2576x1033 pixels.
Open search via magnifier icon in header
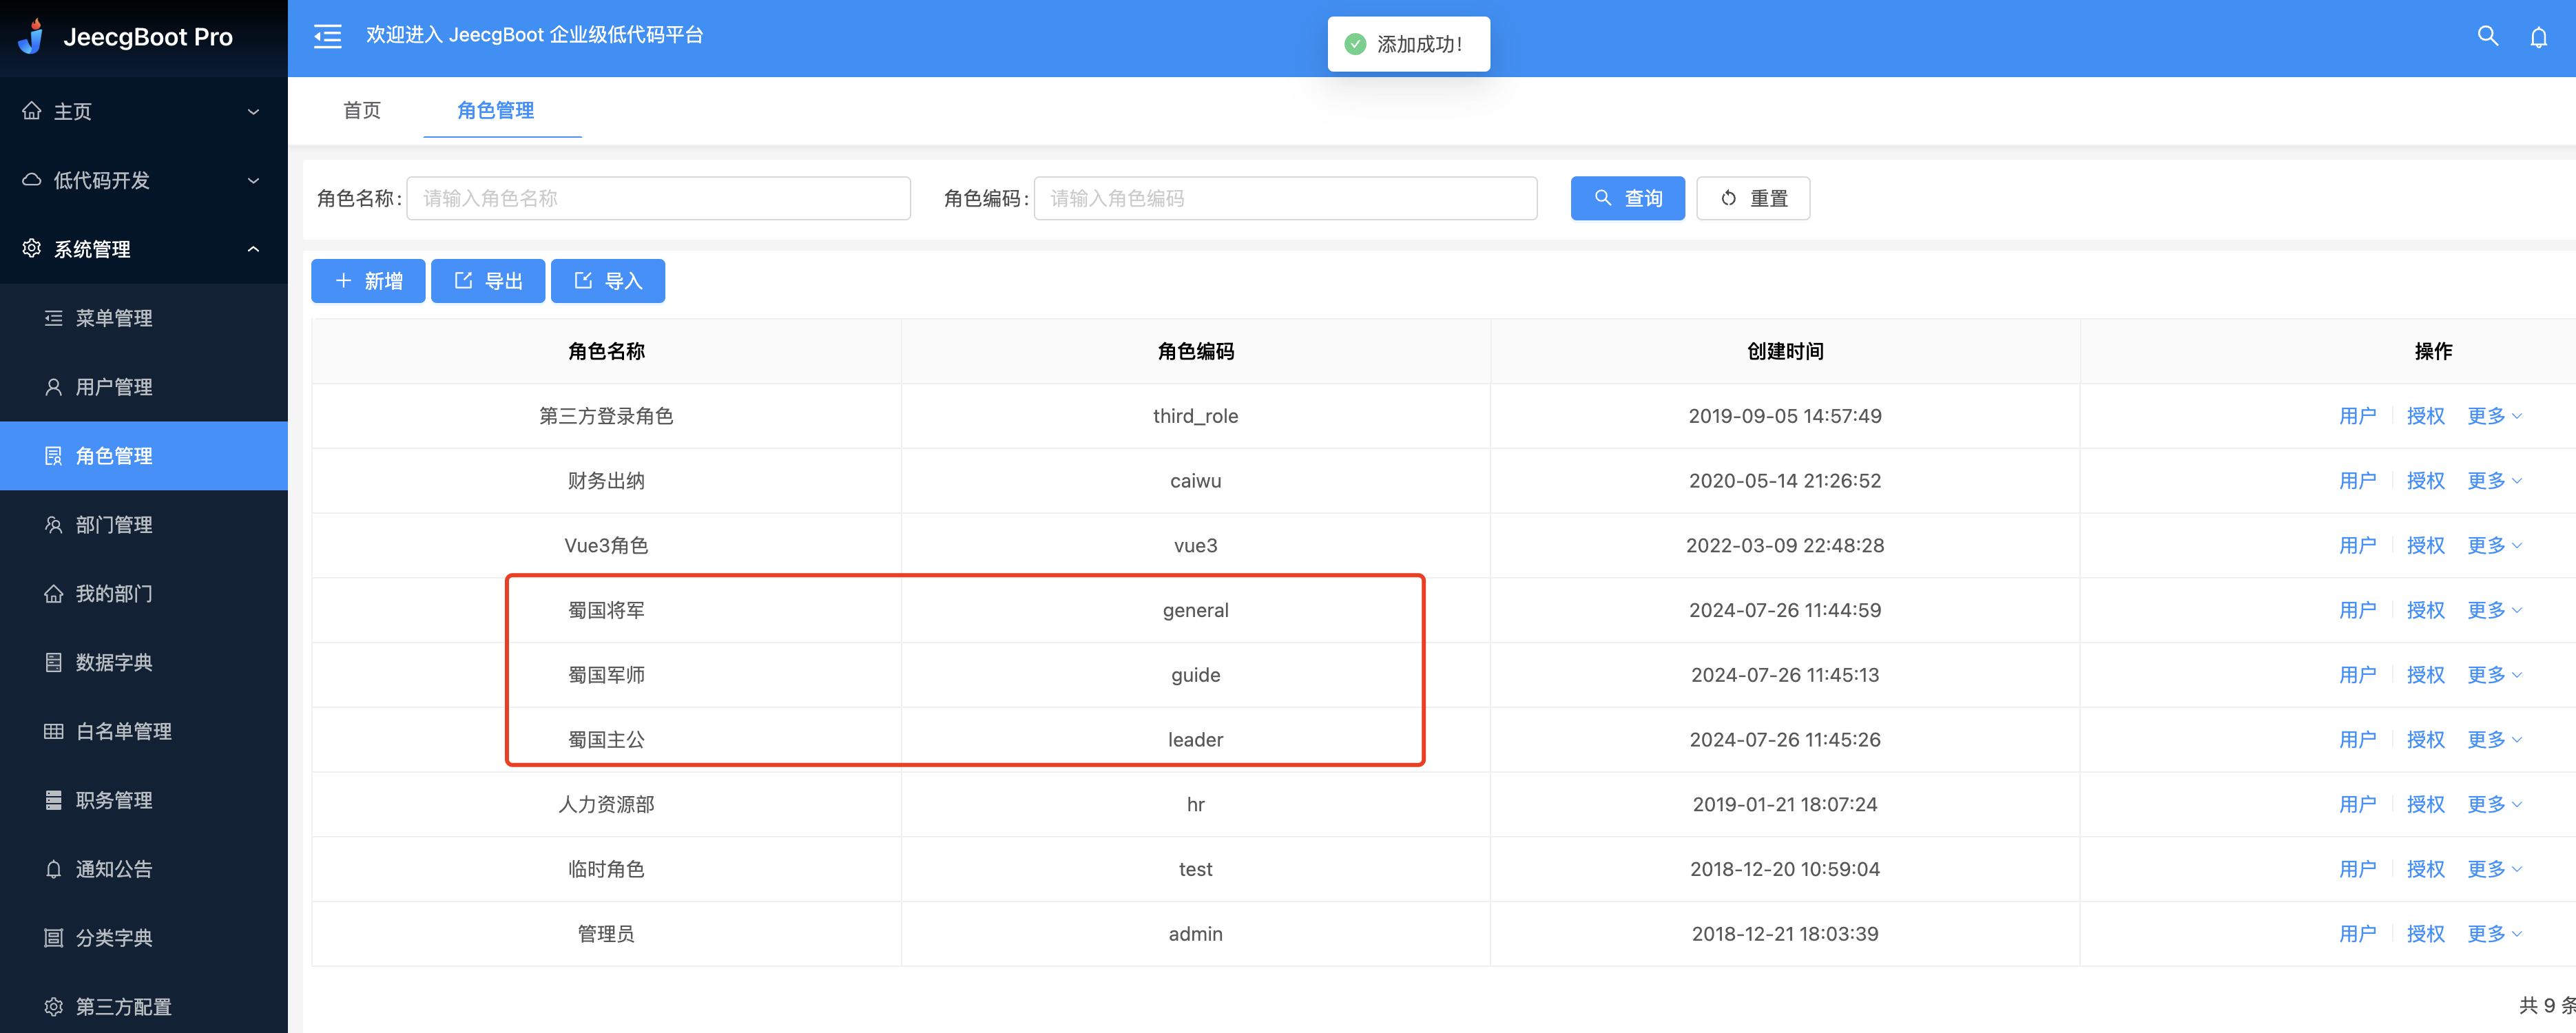(x=2487, y=36)
